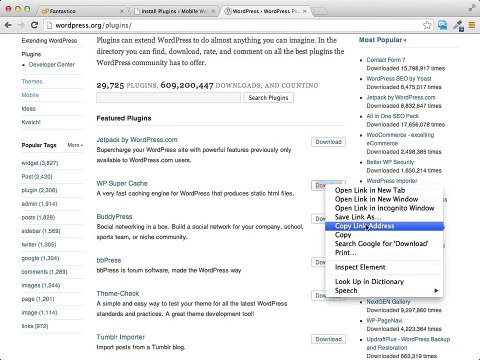Open Contact Form 7 in Most Popular

click(386, 60)
